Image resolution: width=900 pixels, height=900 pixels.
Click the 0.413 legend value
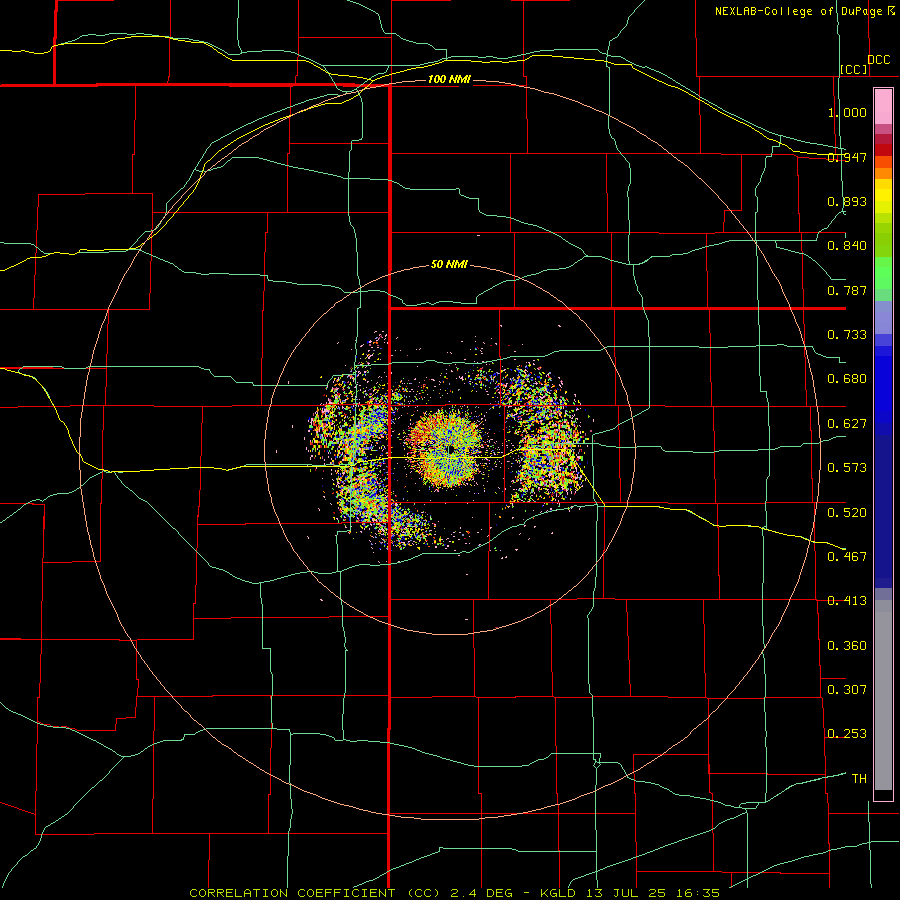pyautogui.click(x=847, y=601)
